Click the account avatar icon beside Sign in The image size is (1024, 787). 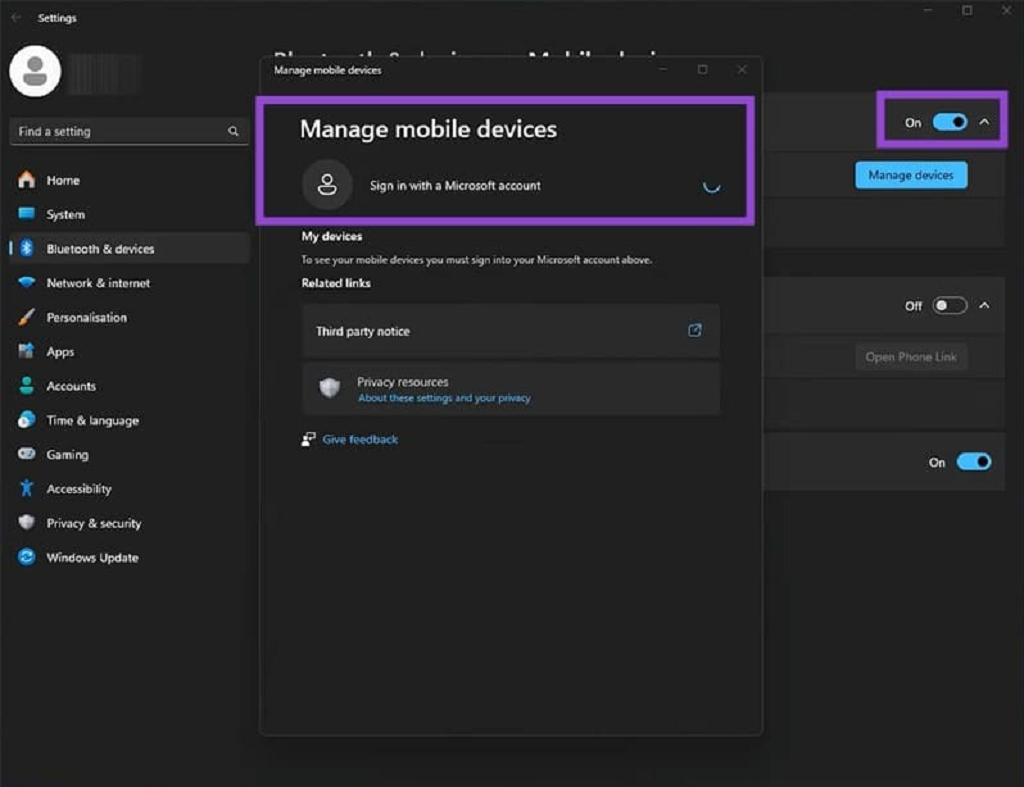click(327, 185)
